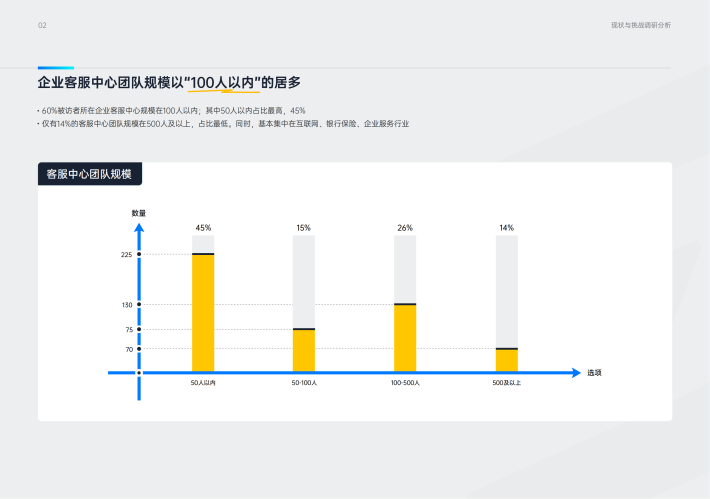Viewport: 710px width, 499px height.
Task: Click the x-axis label 选项
Action: coord(594,373)
